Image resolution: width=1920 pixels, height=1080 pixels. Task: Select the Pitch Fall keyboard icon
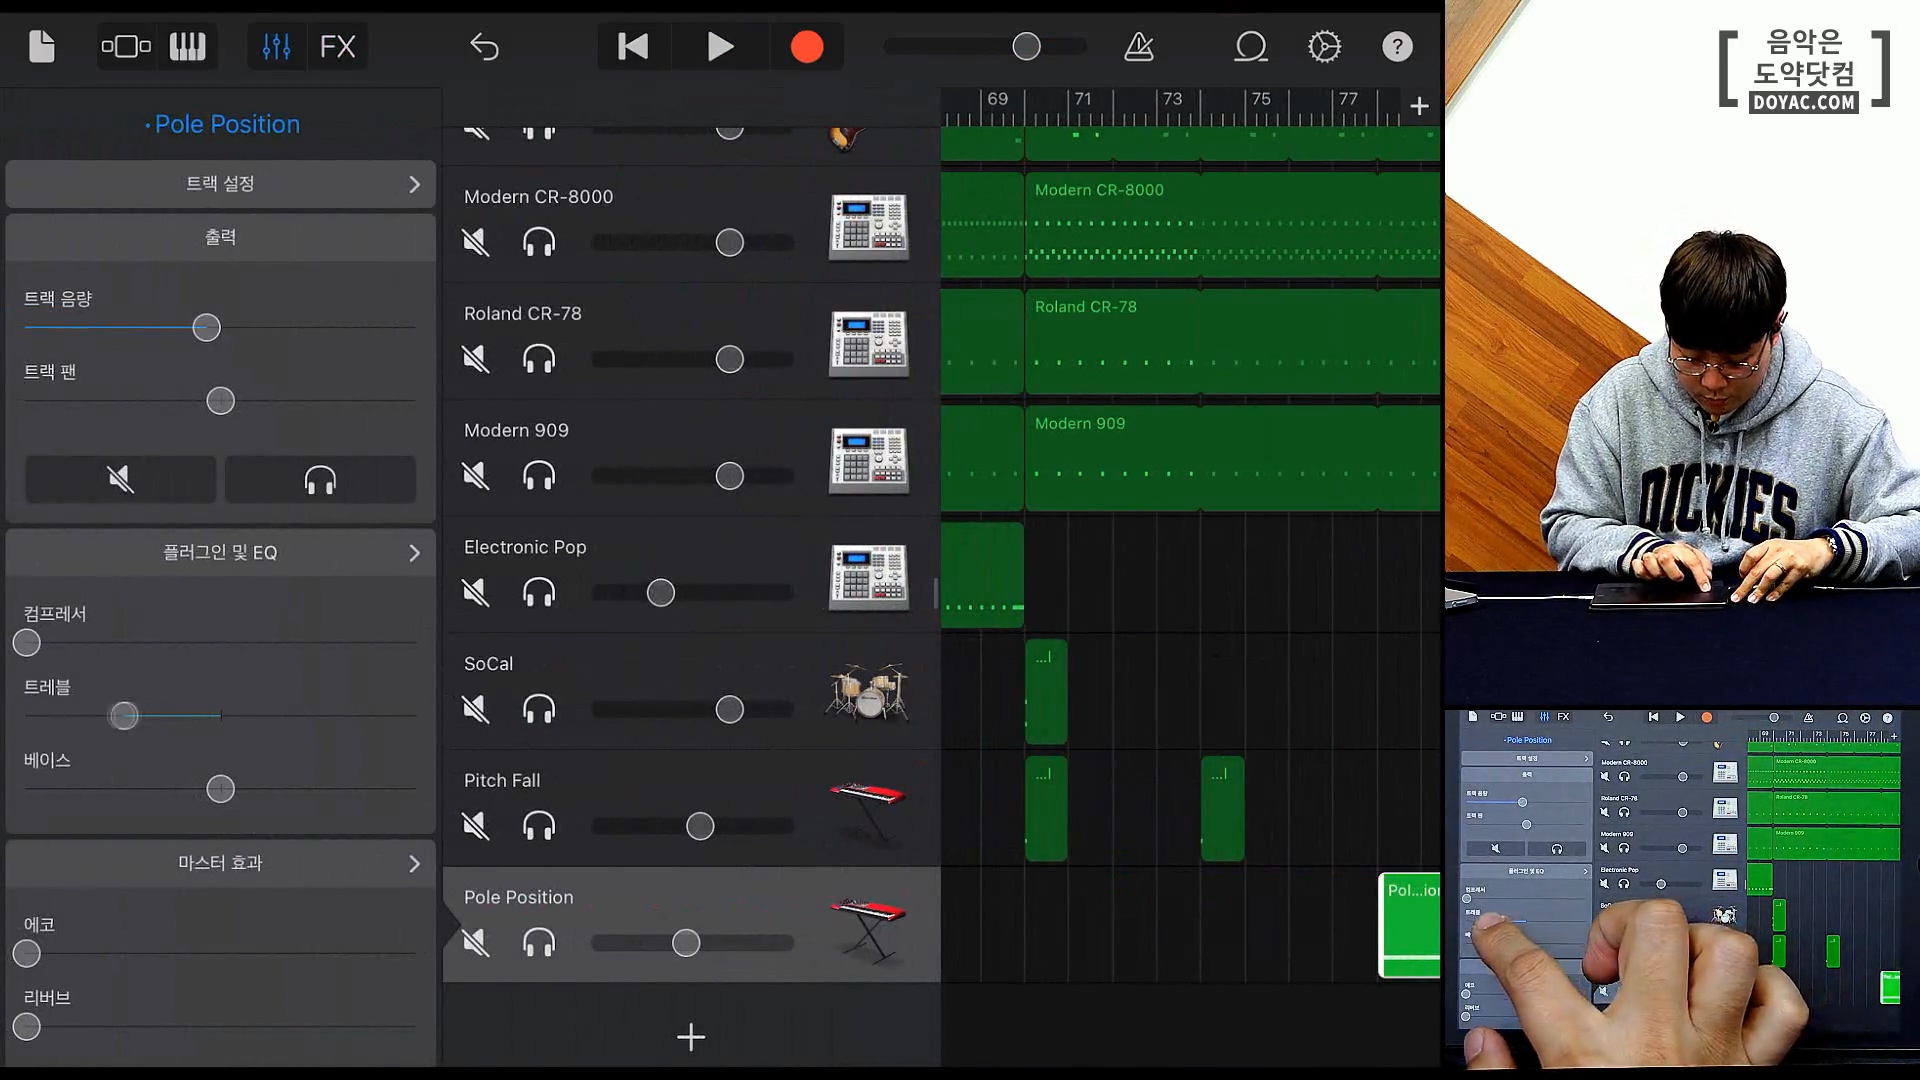[x=867, y=810]
